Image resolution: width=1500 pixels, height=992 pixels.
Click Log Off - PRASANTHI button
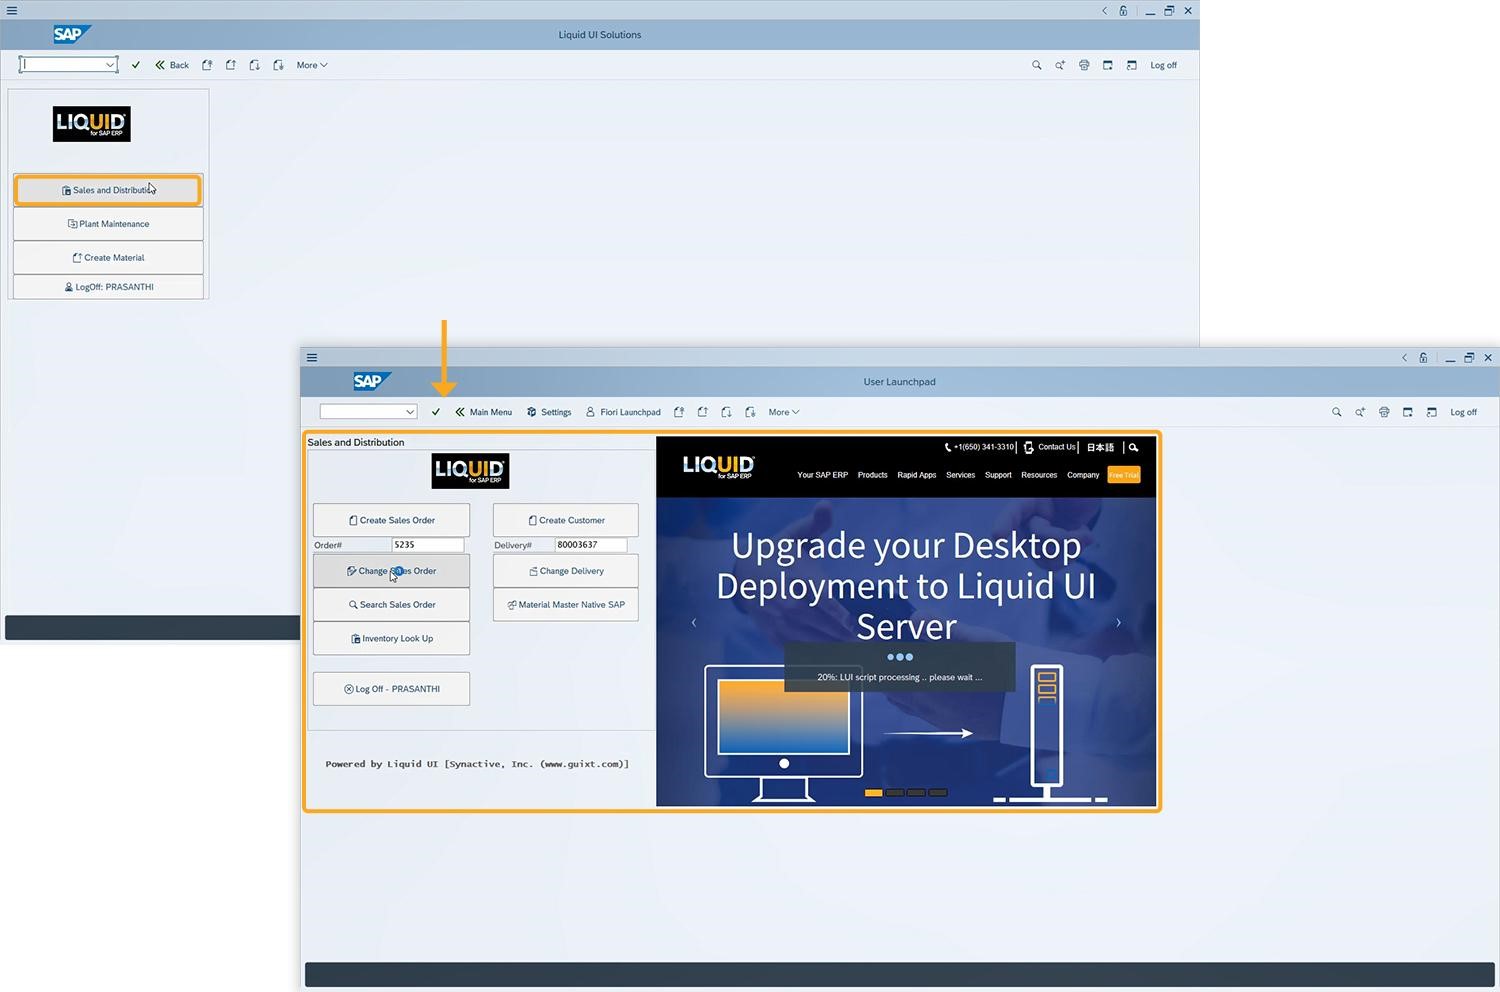pyautogui.click(x=391, y=689)
